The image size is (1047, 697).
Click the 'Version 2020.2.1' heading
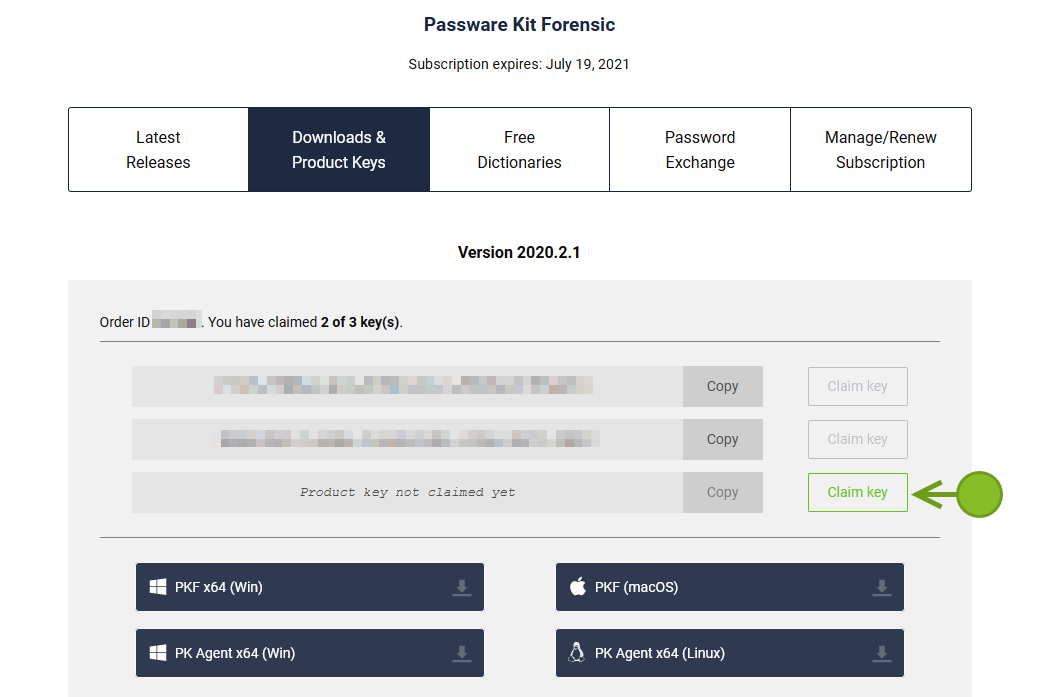pos(519,252)
